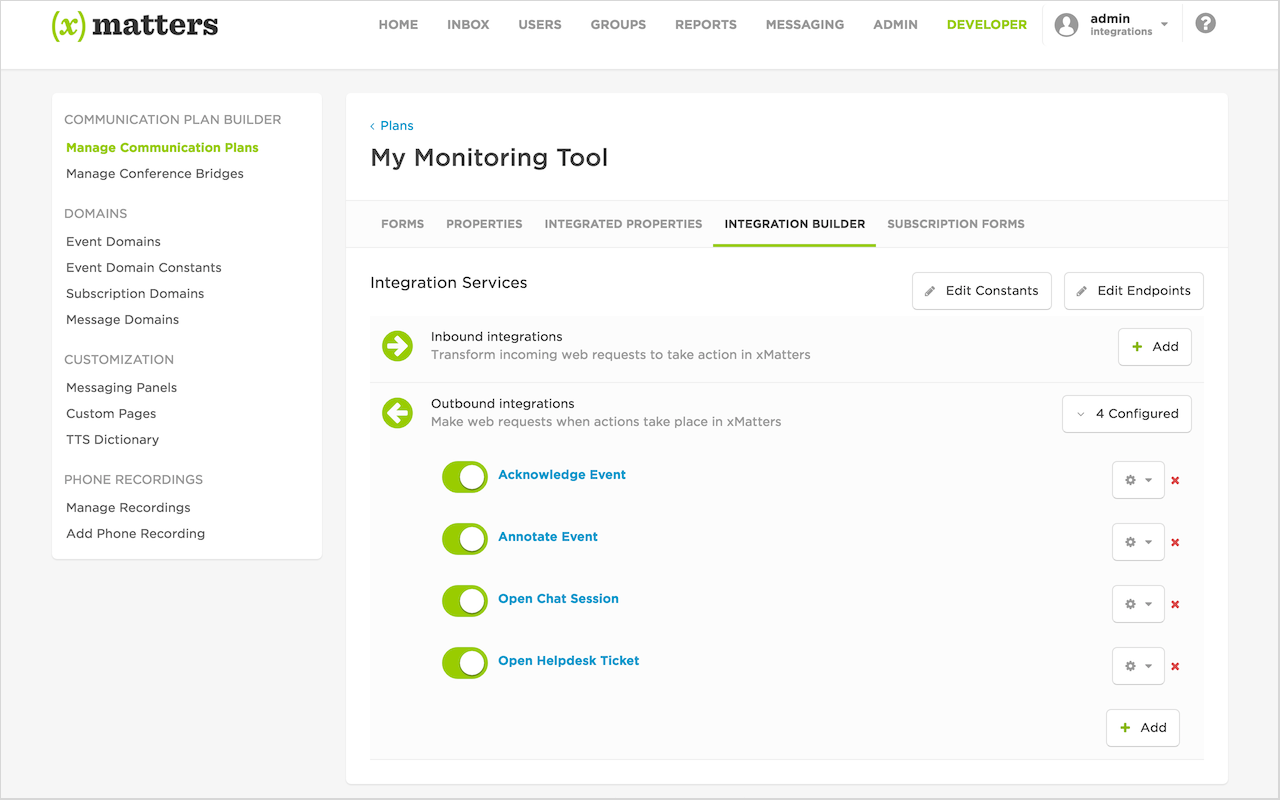The width and height of the screenshot is (1280, 800).
Task: Open Manage Recordings
Action: click(128, 508)
